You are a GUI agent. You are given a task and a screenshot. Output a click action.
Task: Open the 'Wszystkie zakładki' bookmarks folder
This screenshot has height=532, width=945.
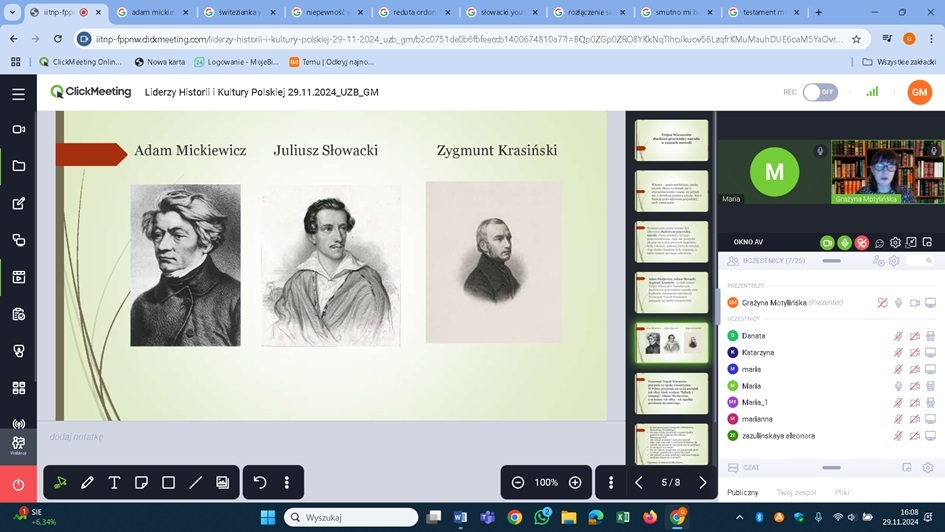coord(899,61)
